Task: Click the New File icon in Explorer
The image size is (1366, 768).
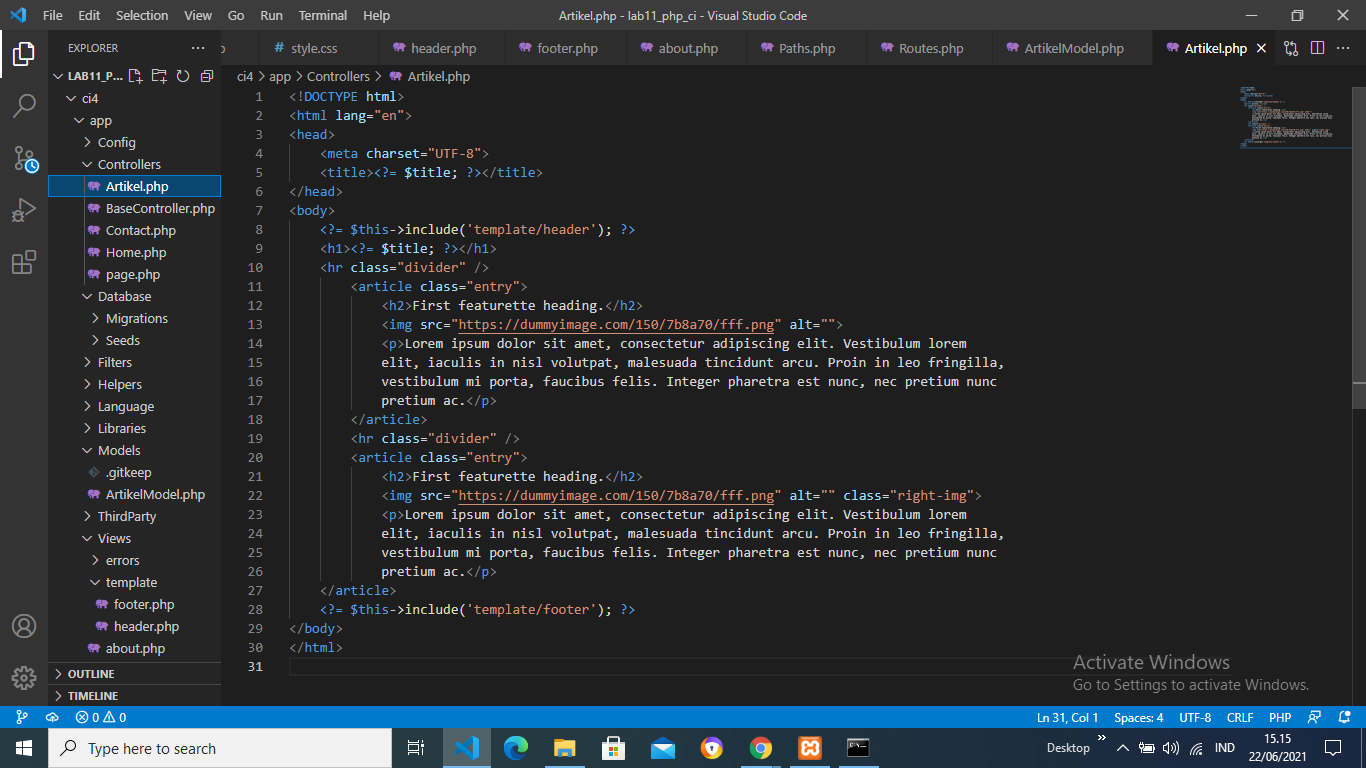Action: 133,75
